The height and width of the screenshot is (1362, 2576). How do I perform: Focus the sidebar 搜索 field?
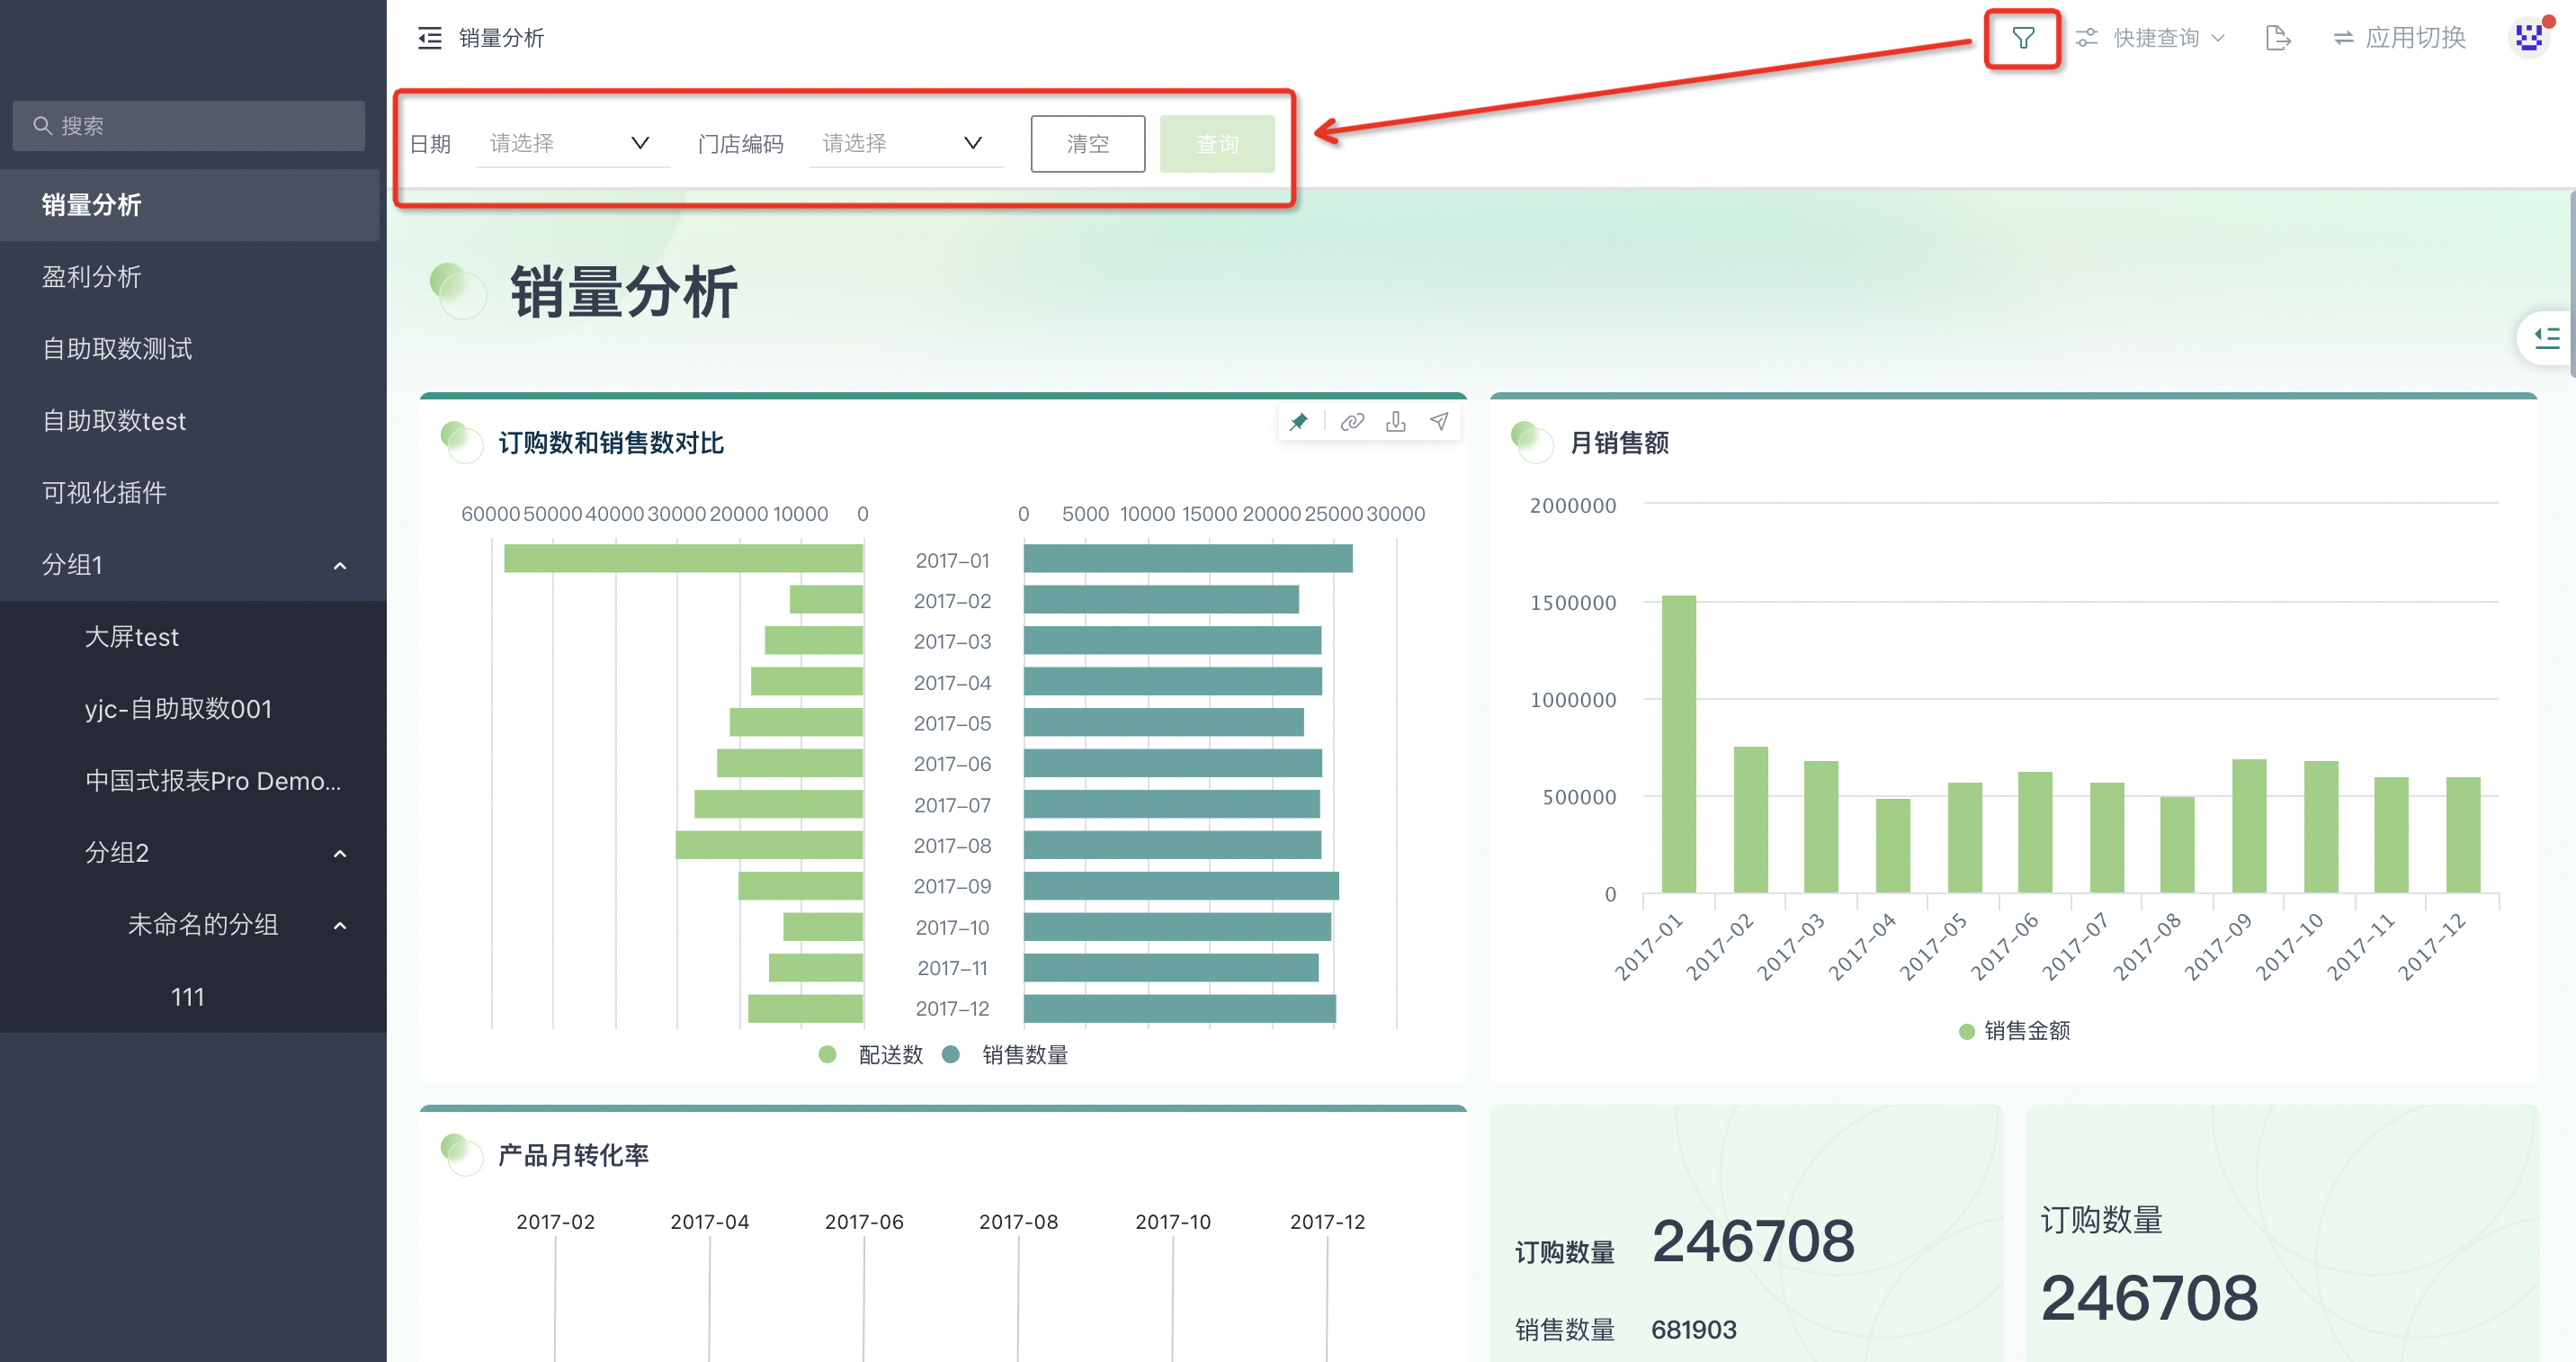click(189, 126)
